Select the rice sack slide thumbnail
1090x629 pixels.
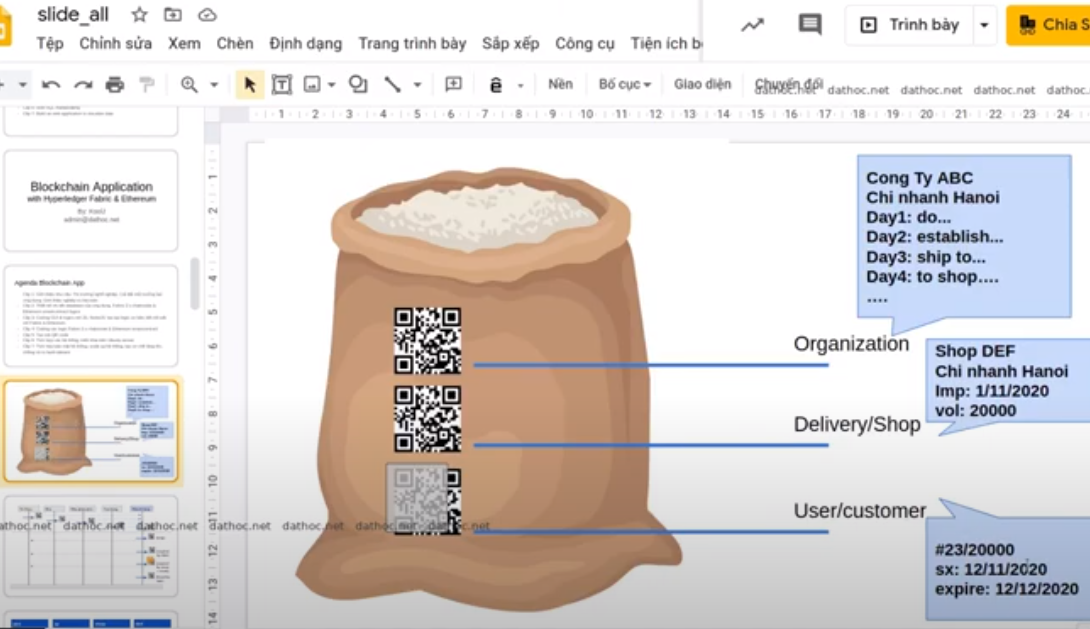tap(91, 431)
